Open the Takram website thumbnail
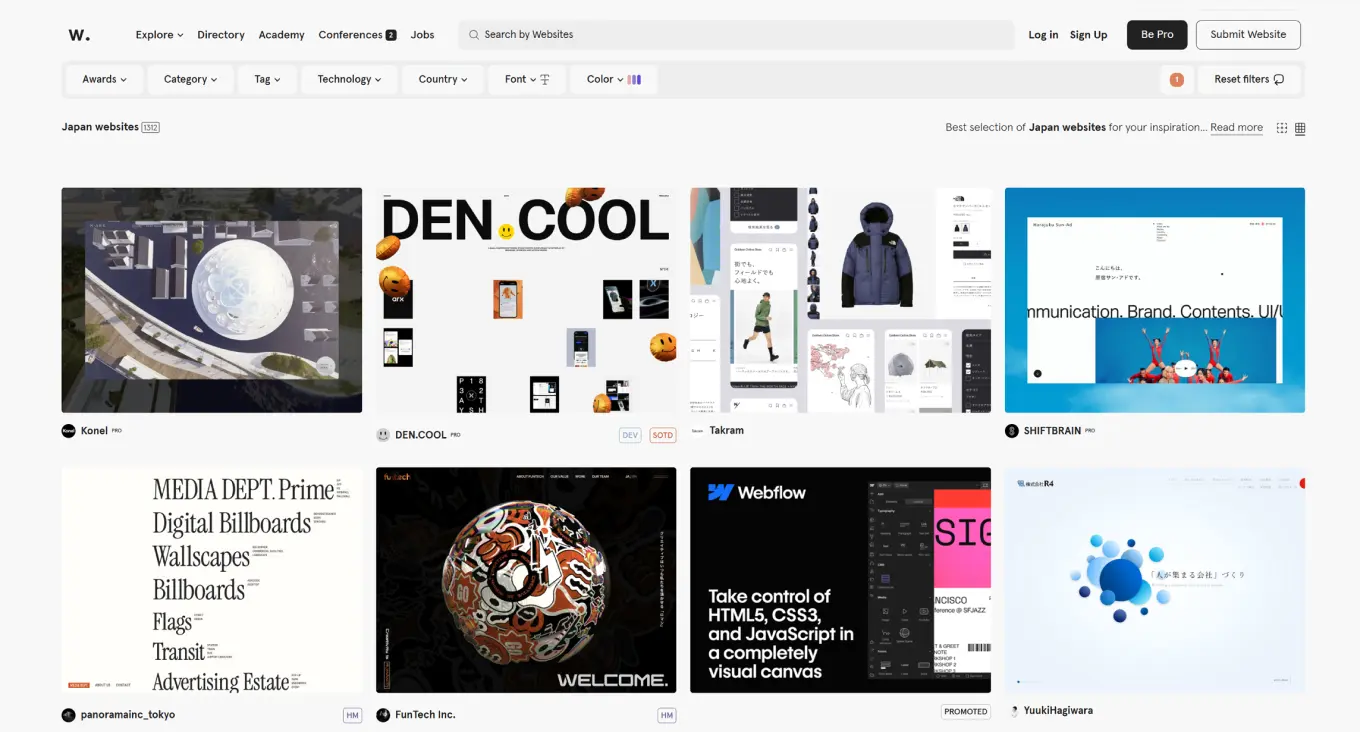Viewport: 1360px width, 732px height. tap(841, 300)
